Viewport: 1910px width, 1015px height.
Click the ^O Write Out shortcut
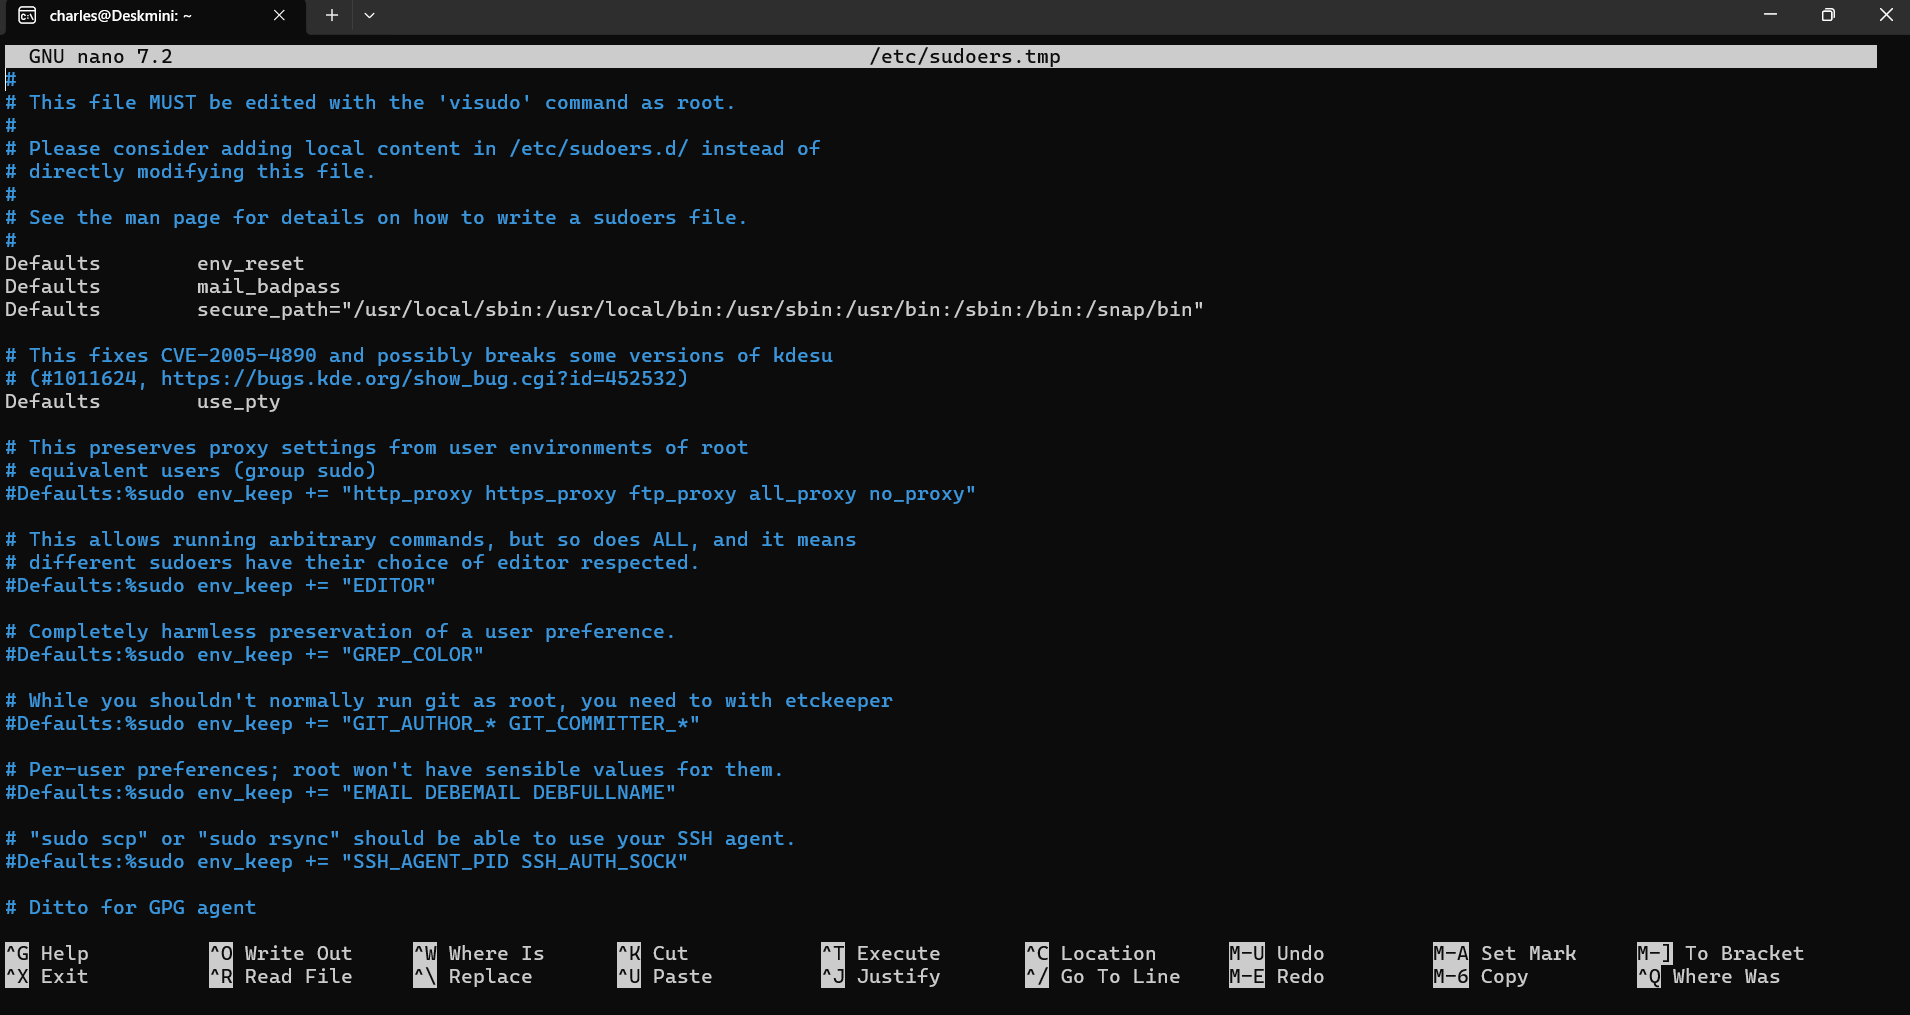[x=281, y=953]
